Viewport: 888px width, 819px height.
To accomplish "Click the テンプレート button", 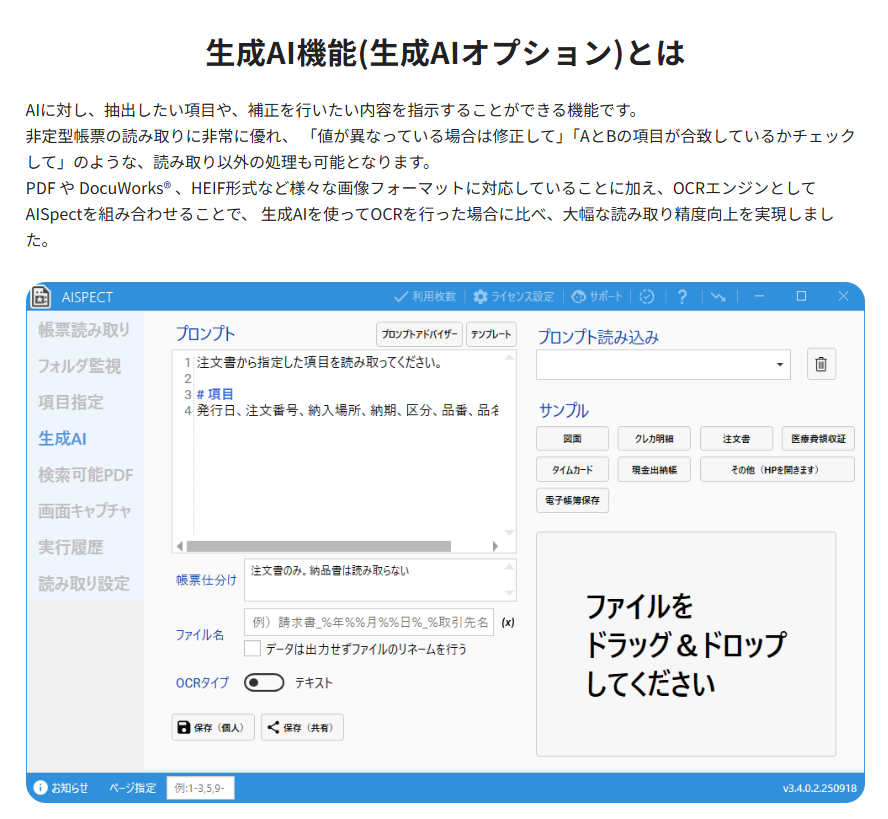I will click(494, 334).
